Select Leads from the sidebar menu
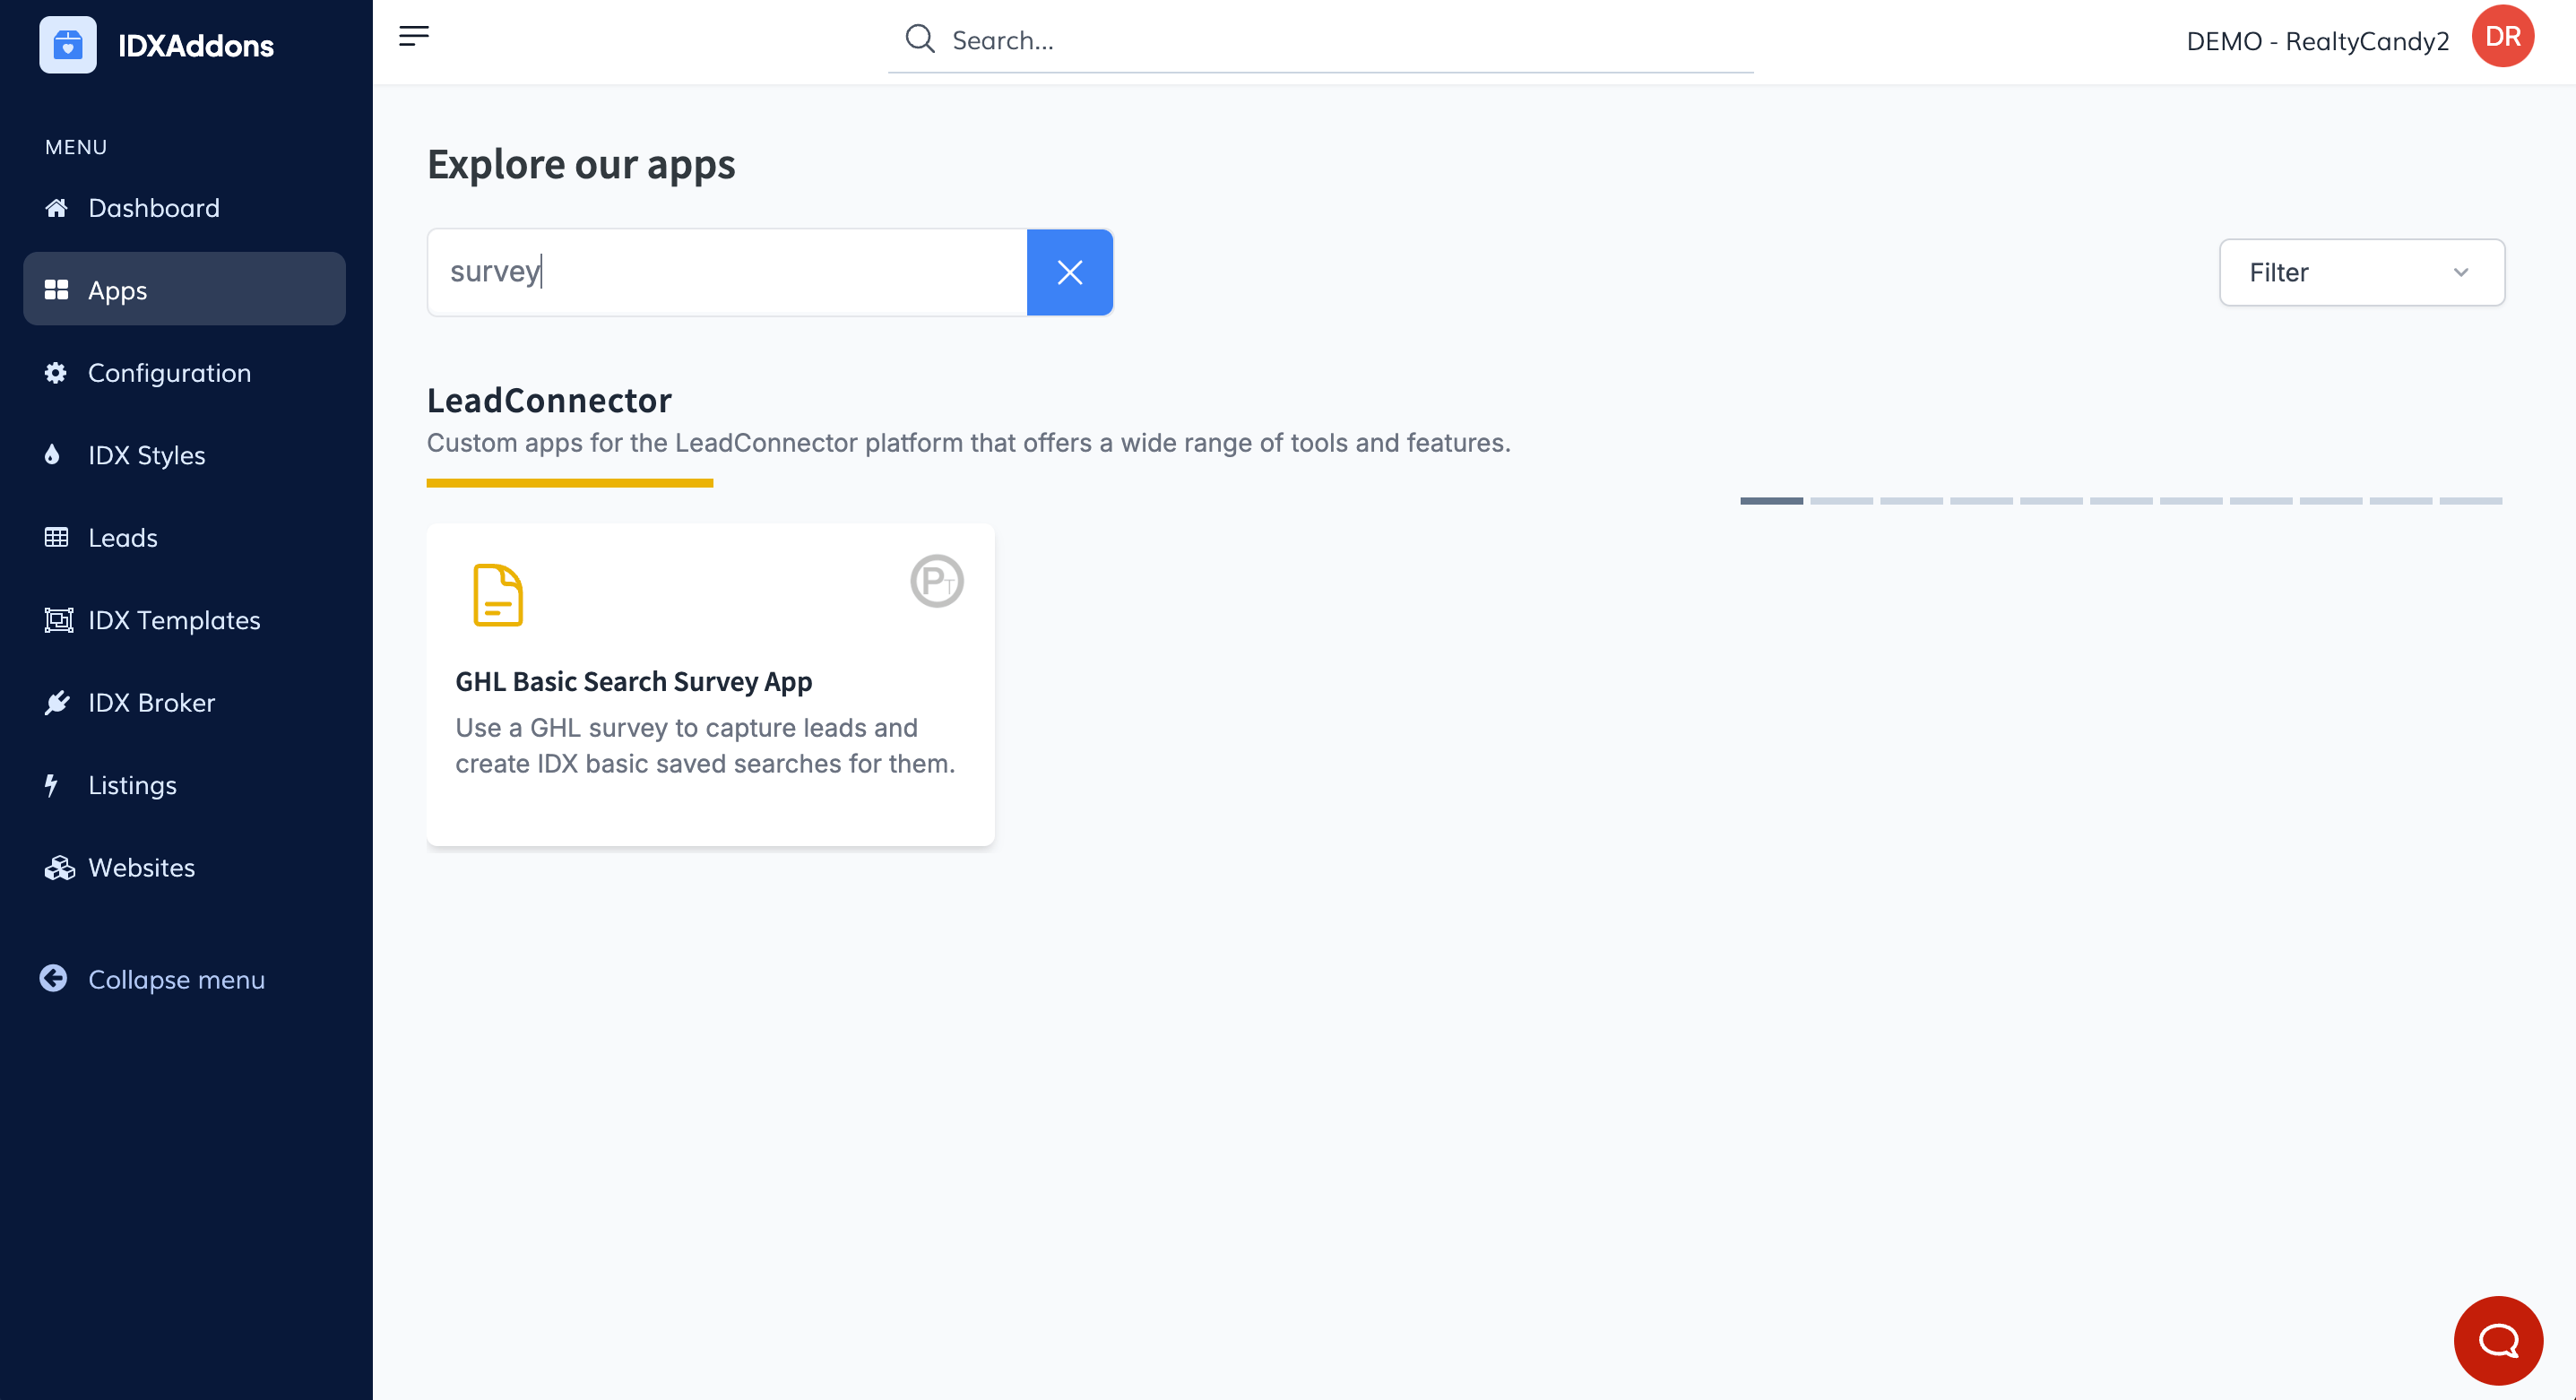This screenshot has width=2576, height=1400. [x=122, y=538]
